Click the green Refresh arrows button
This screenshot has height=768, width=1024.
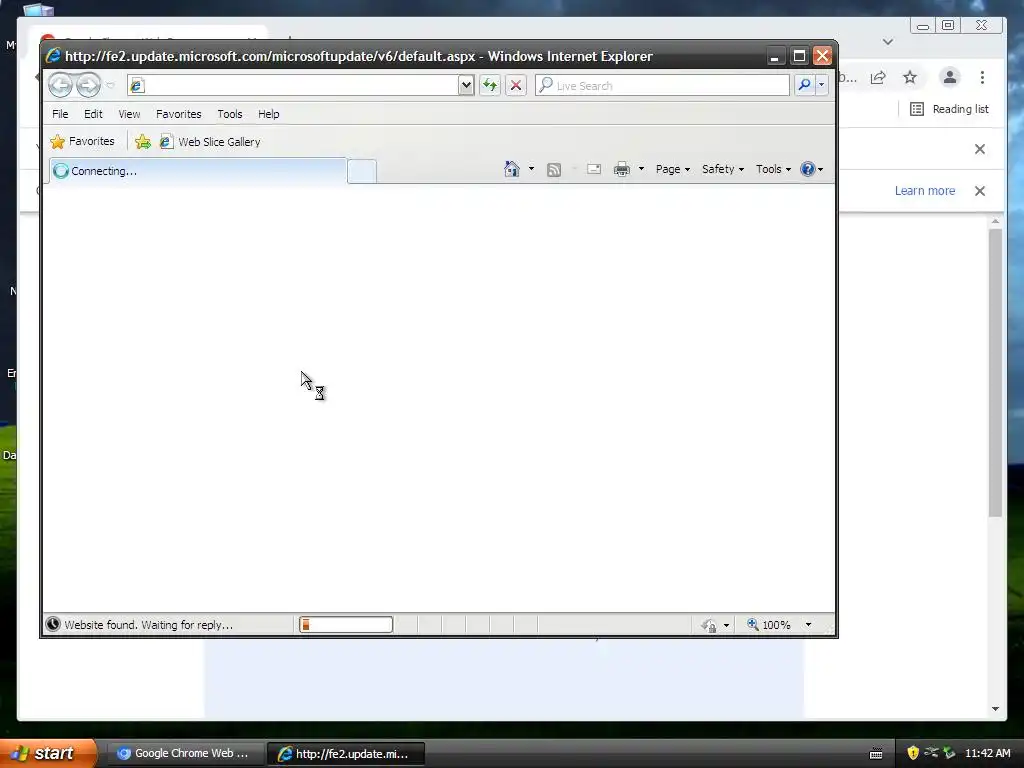tap(490, 85)
